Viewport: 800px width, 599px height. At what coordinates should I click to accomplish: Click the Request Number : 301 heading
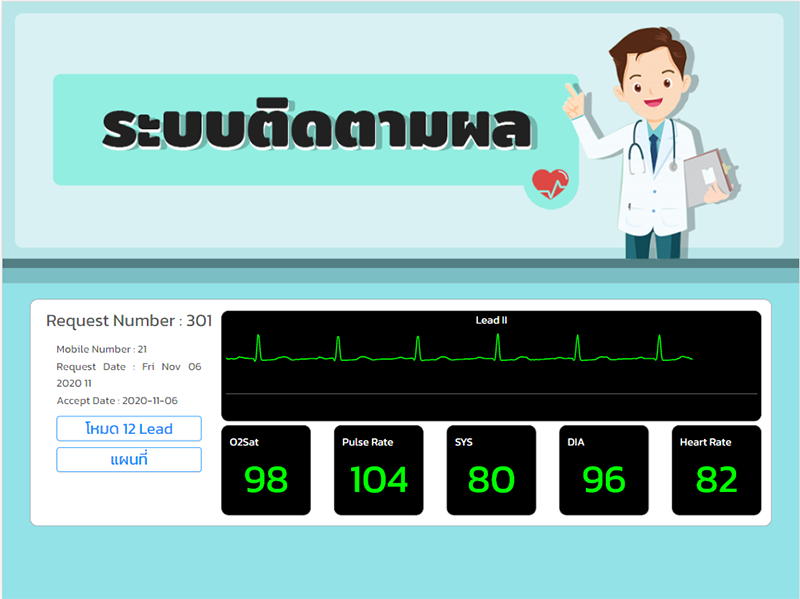pos(129,320)
